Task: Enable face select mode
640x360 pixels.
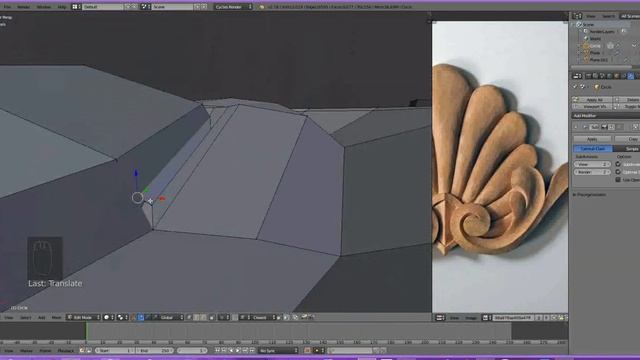Action: tap(203, 318)
